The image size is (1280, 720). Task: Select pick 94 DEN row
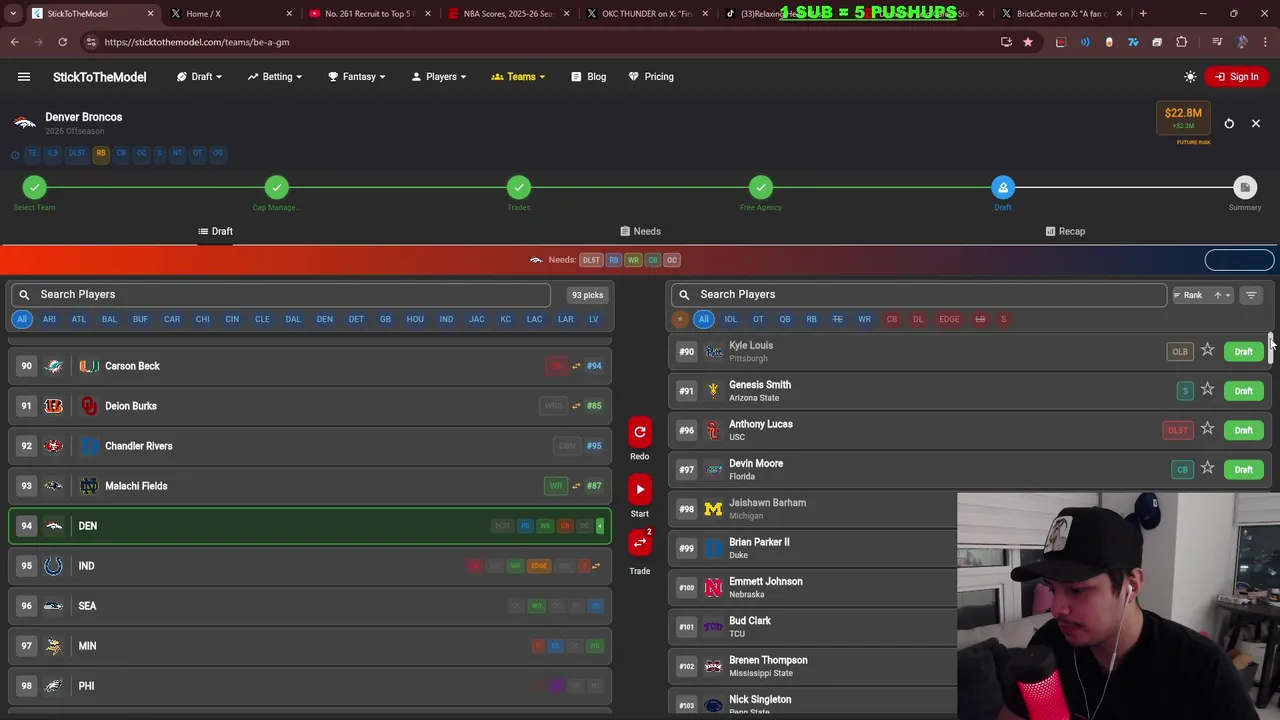[310, 526]
